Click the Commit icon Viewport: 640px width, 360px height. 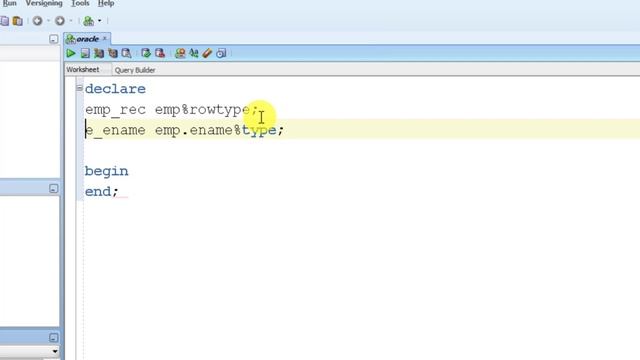[146, 53]
